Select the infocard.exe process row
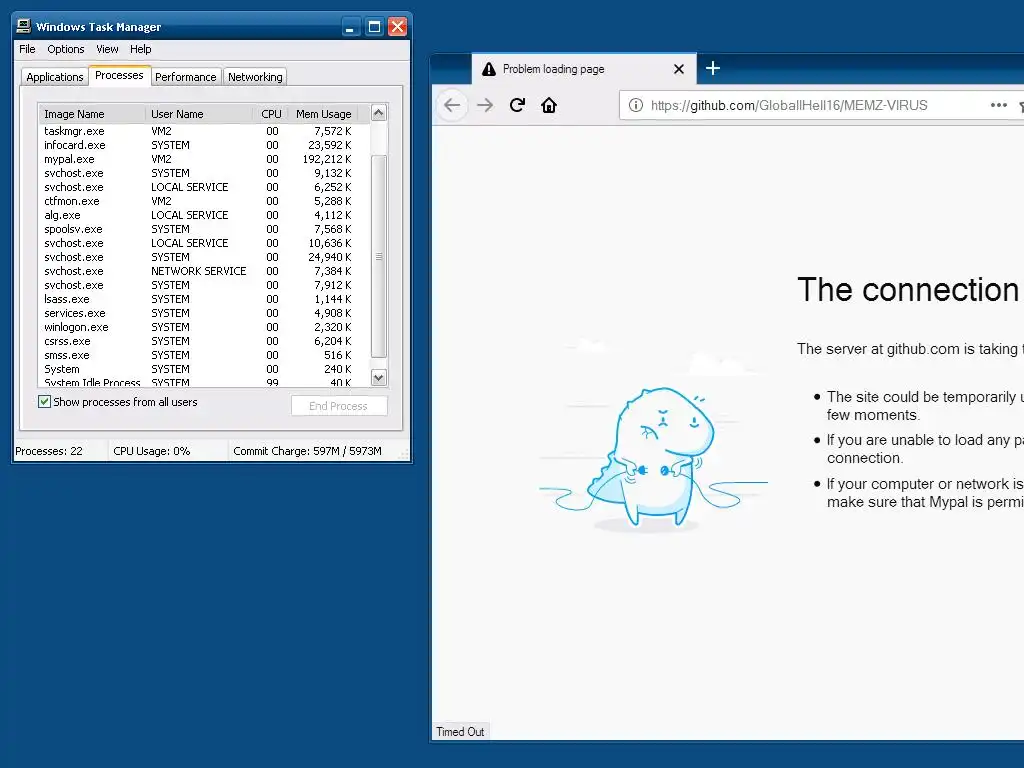 [204, 145]
